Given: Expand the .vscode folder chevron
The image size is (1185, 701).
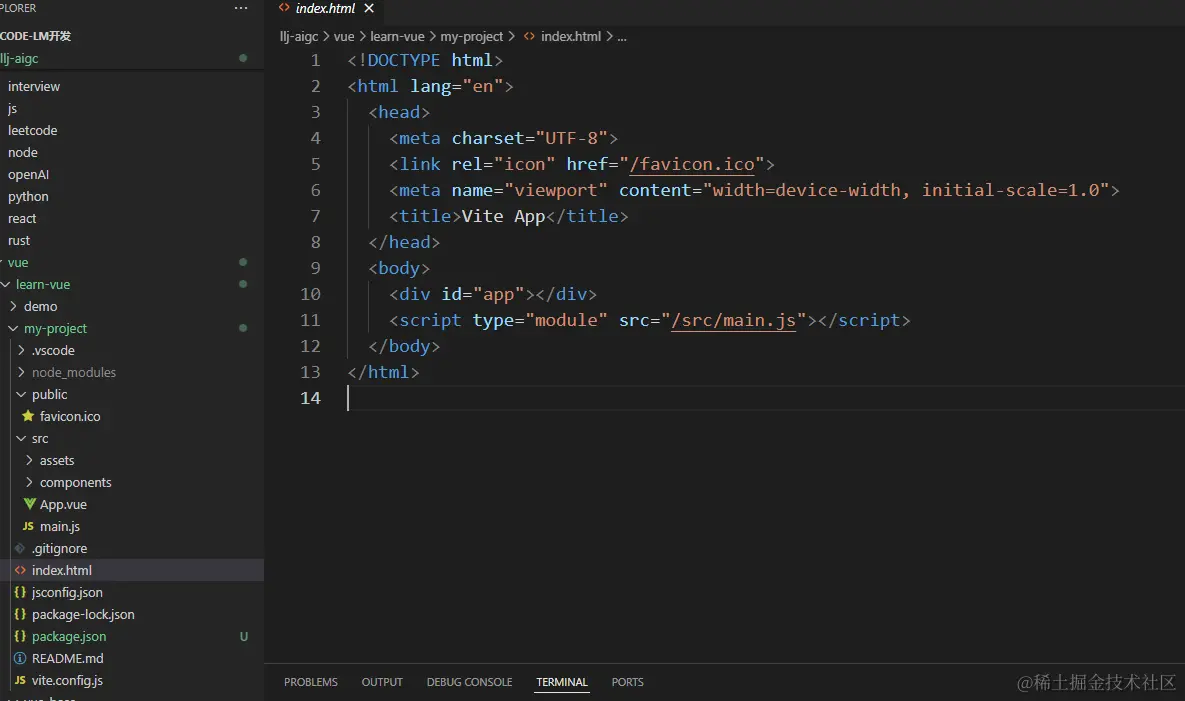Looking at the screenshot, I should click(x=22, y=350).
